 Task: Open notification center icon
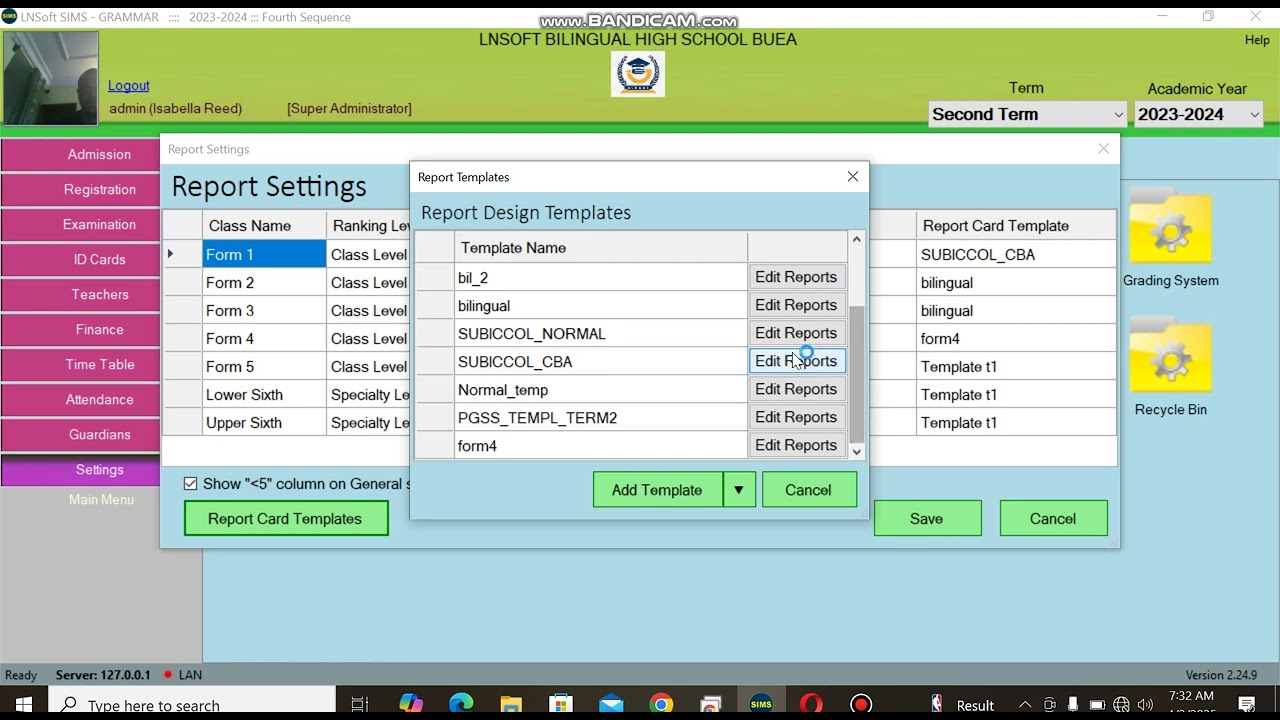pyautogui.click(x=1247, y=704)
